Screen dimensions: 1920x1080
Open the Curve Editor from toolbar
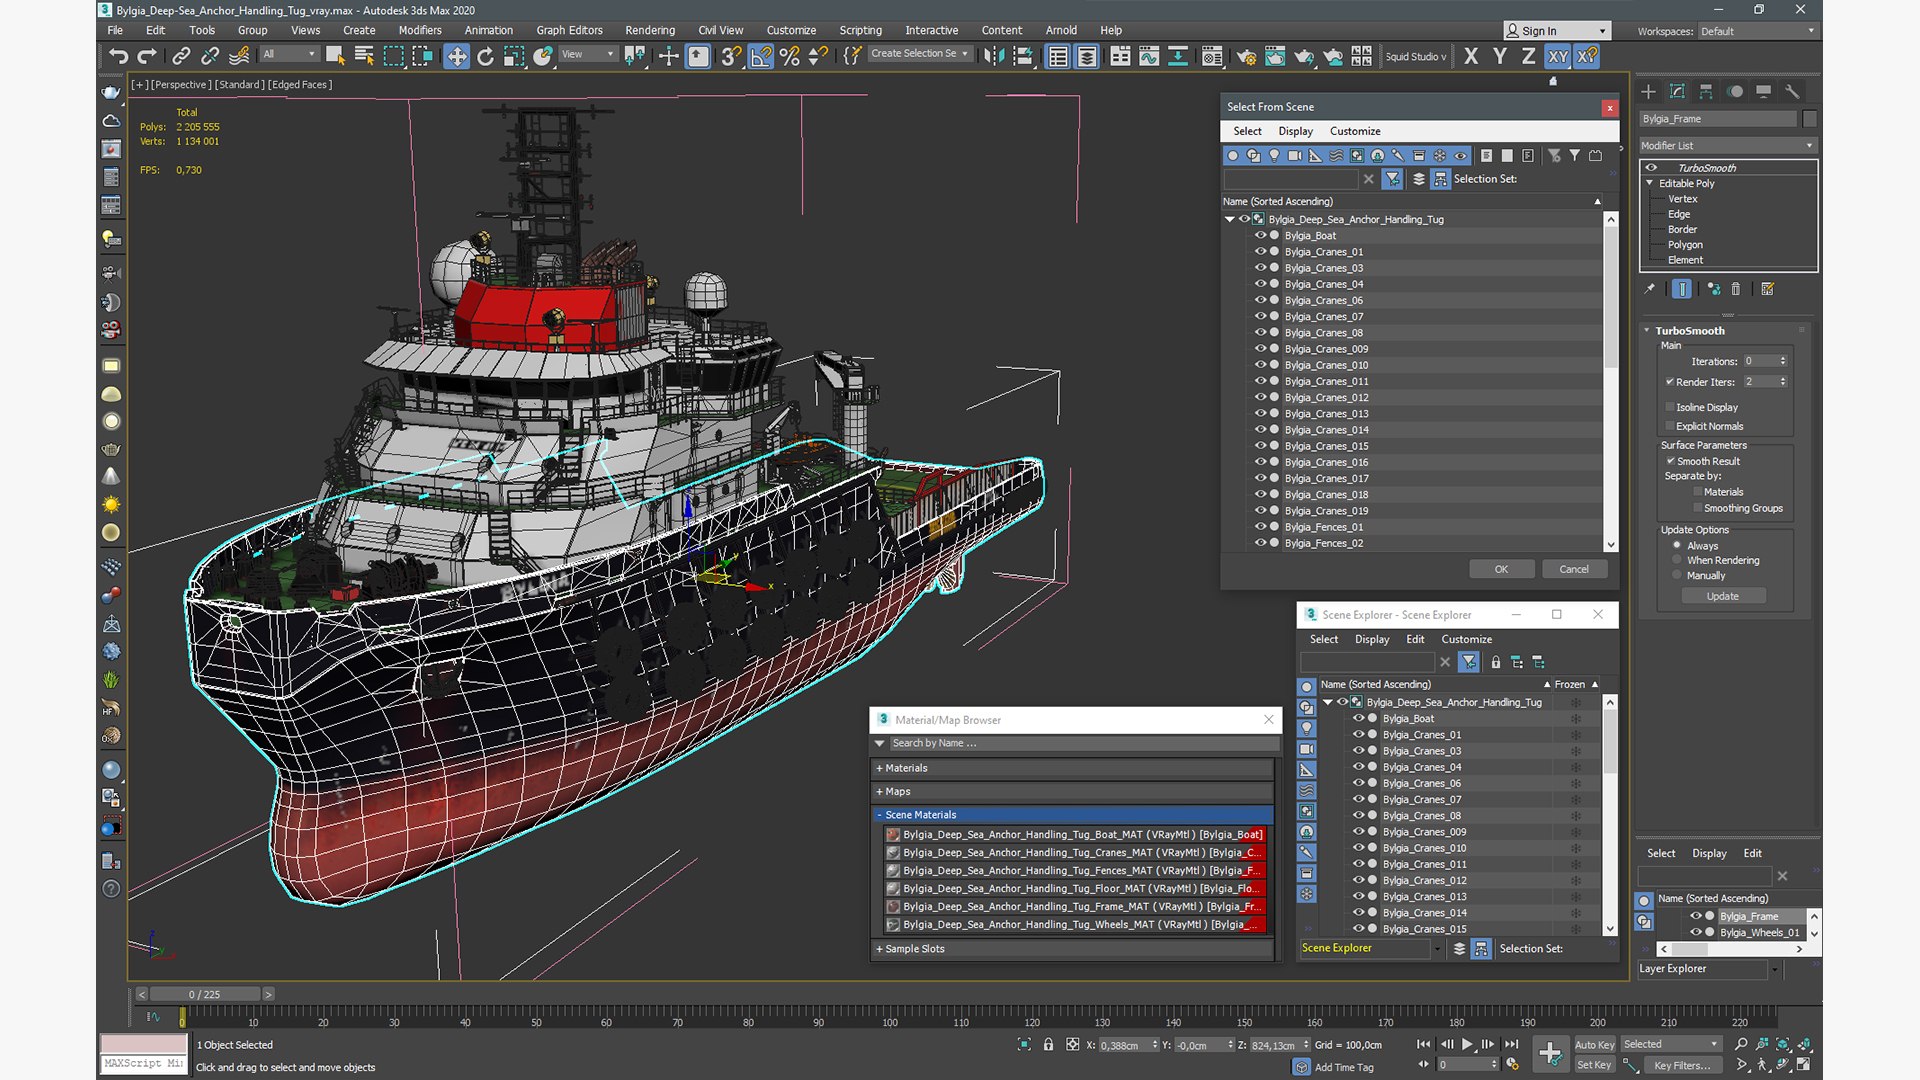pyautogui.click(x=1149, y=56)
